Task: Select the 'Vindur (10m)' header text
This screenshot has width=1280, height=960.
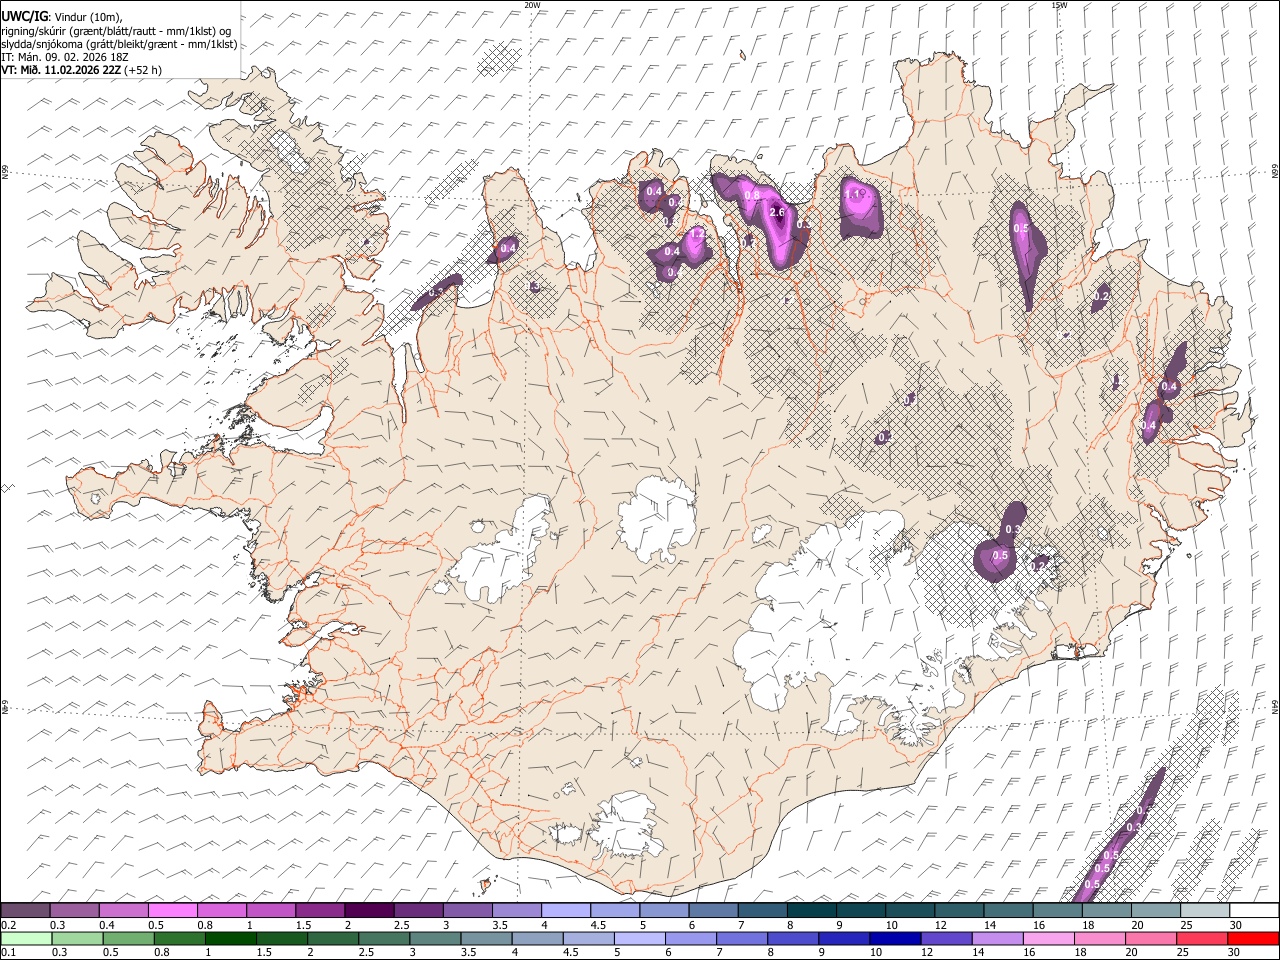Action: click(86, 17)
